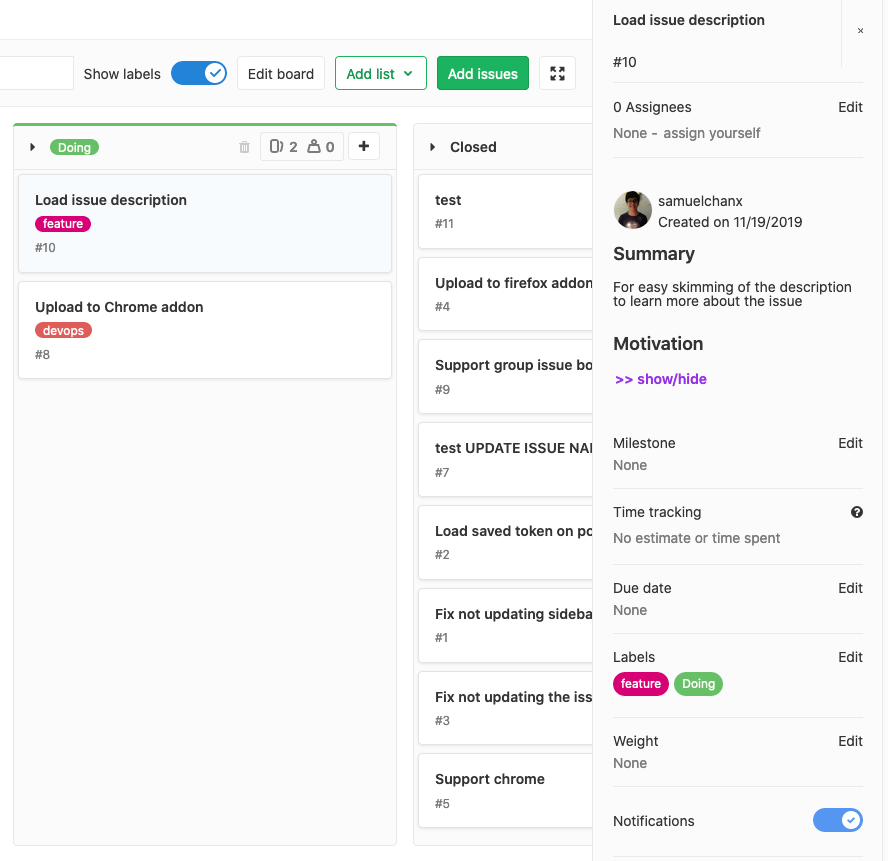Open the Add list dropdown

(x=381, y=73)
